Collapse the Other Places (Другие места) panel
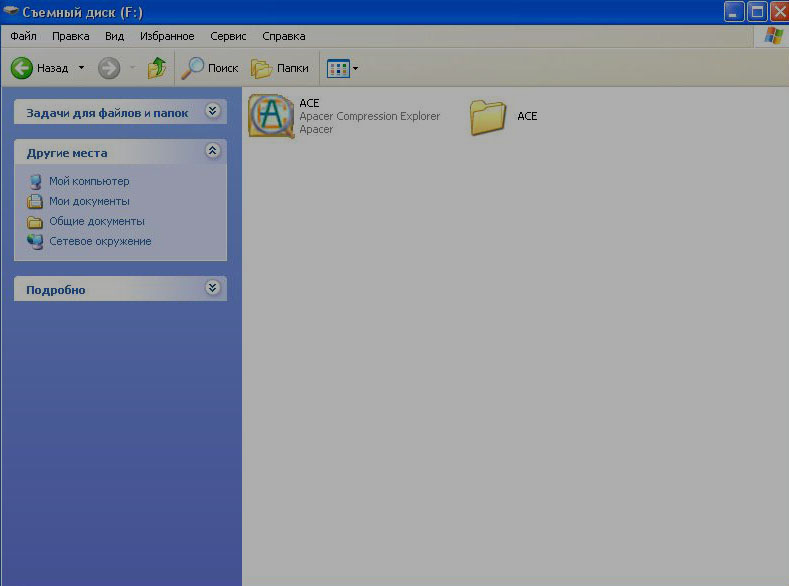 click(212, 151)
